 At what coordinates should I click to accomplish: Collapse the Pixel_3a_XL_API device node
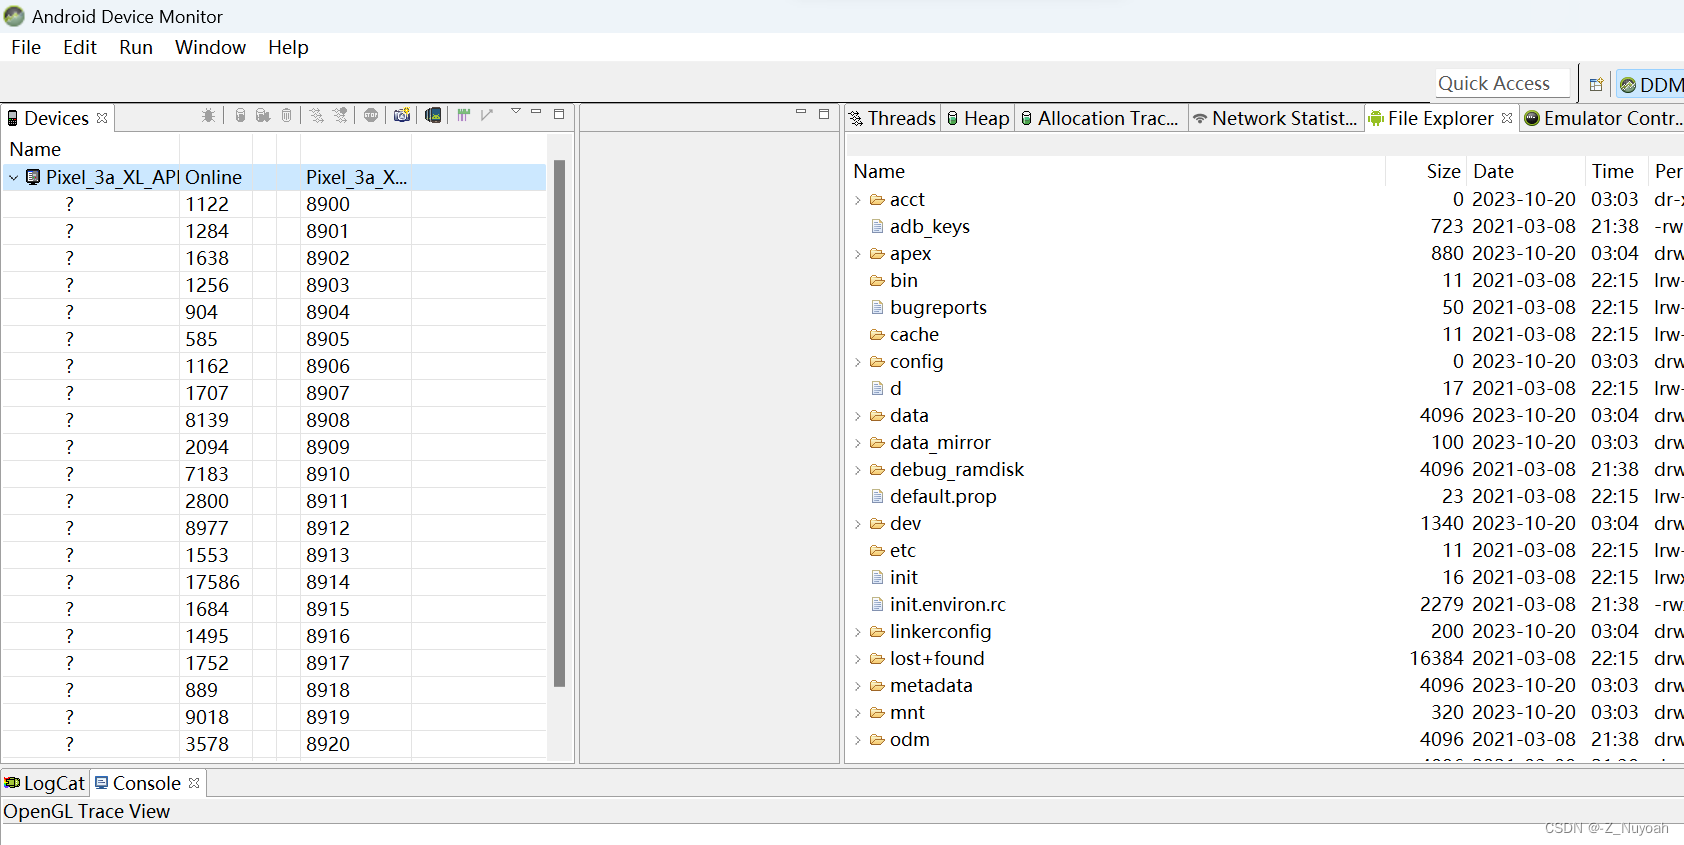tap(13, 177)
